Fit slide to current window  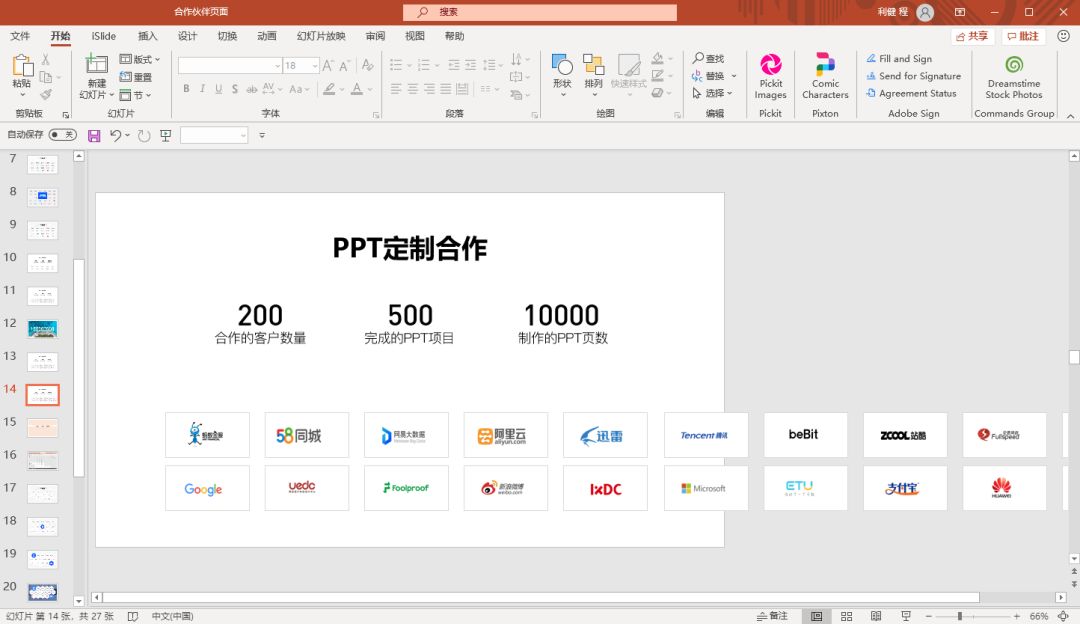click(x=1065, y=616)
